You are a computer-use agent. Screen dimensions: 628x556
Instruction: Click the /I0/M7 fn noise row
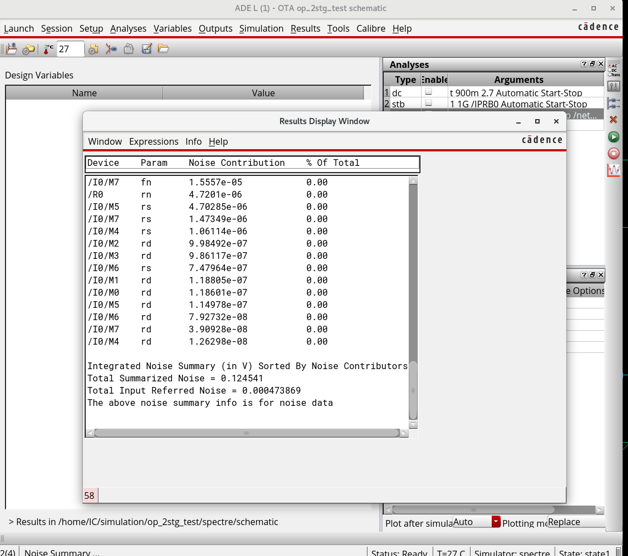(207, 182)
